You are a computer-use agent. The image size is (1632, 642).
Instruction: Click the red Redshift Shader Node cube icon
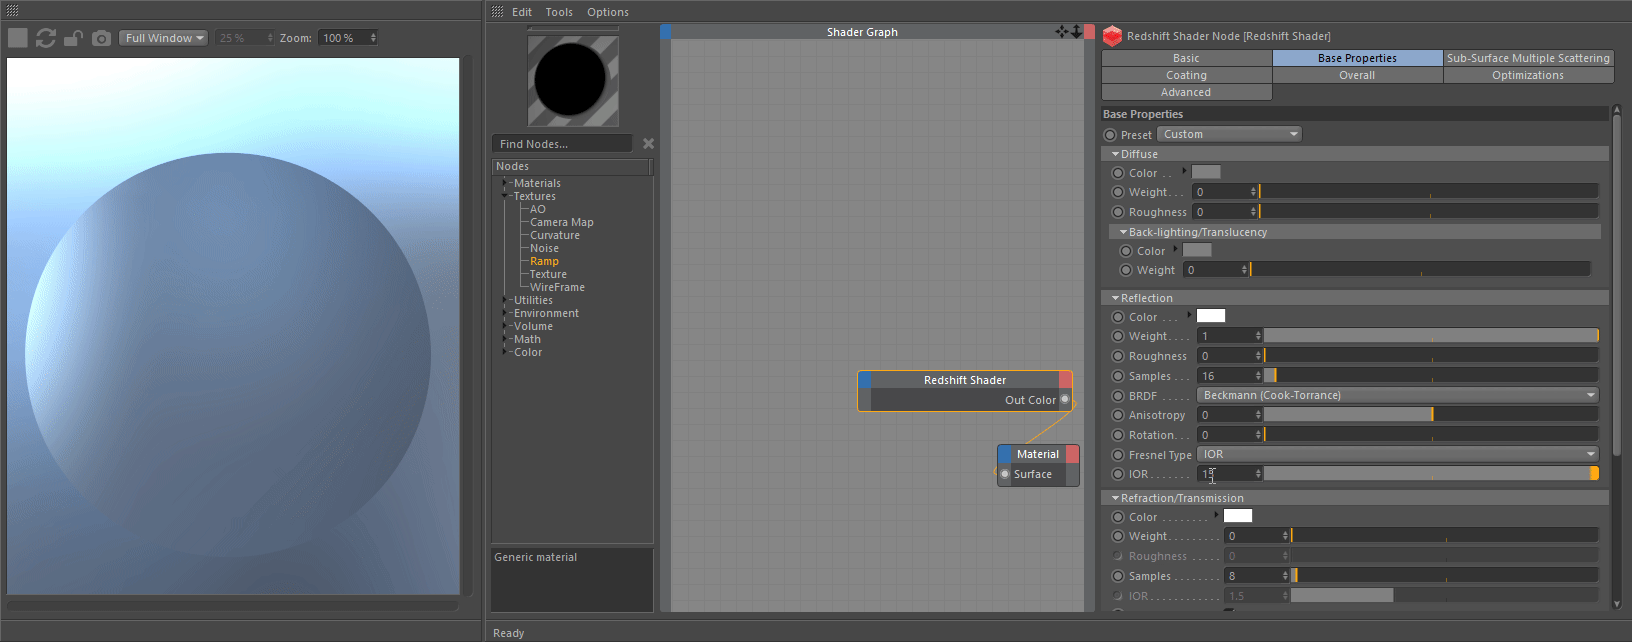click(x=1112, y=36)
